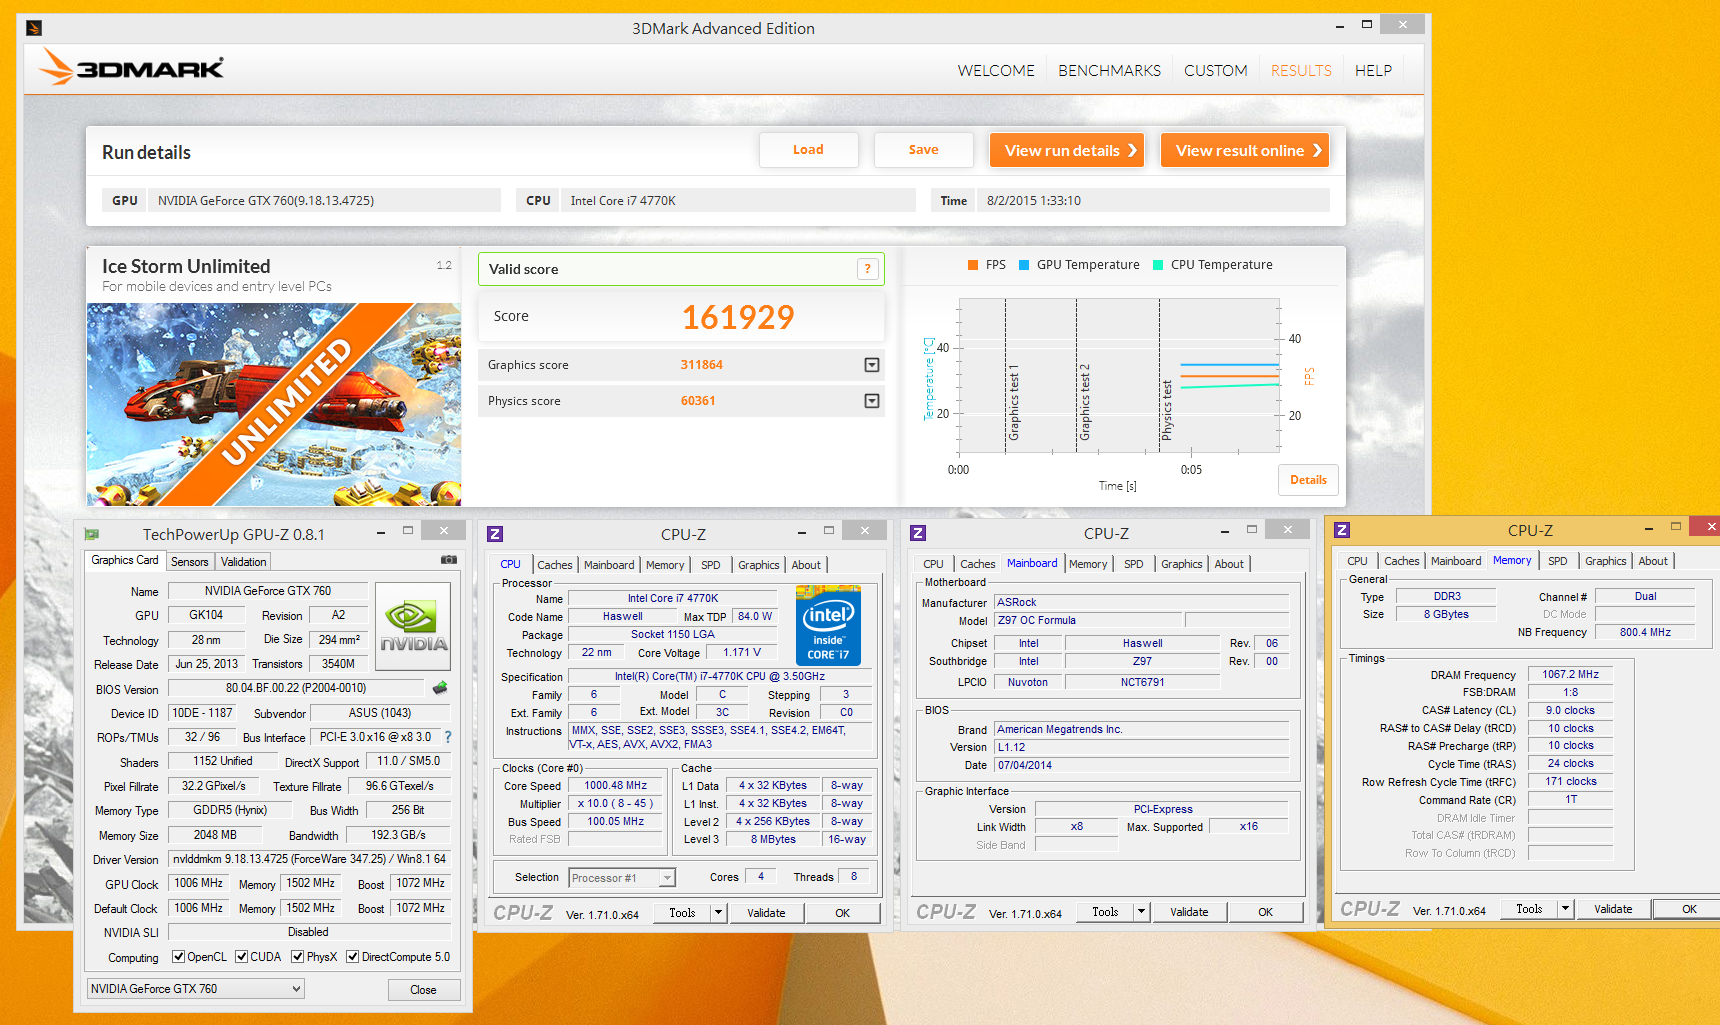Image resolution: width=1720 pixels, height=1025 pixels.
Task: Open the WELCOME tab in 3DMark
Action: pos(996,71)
